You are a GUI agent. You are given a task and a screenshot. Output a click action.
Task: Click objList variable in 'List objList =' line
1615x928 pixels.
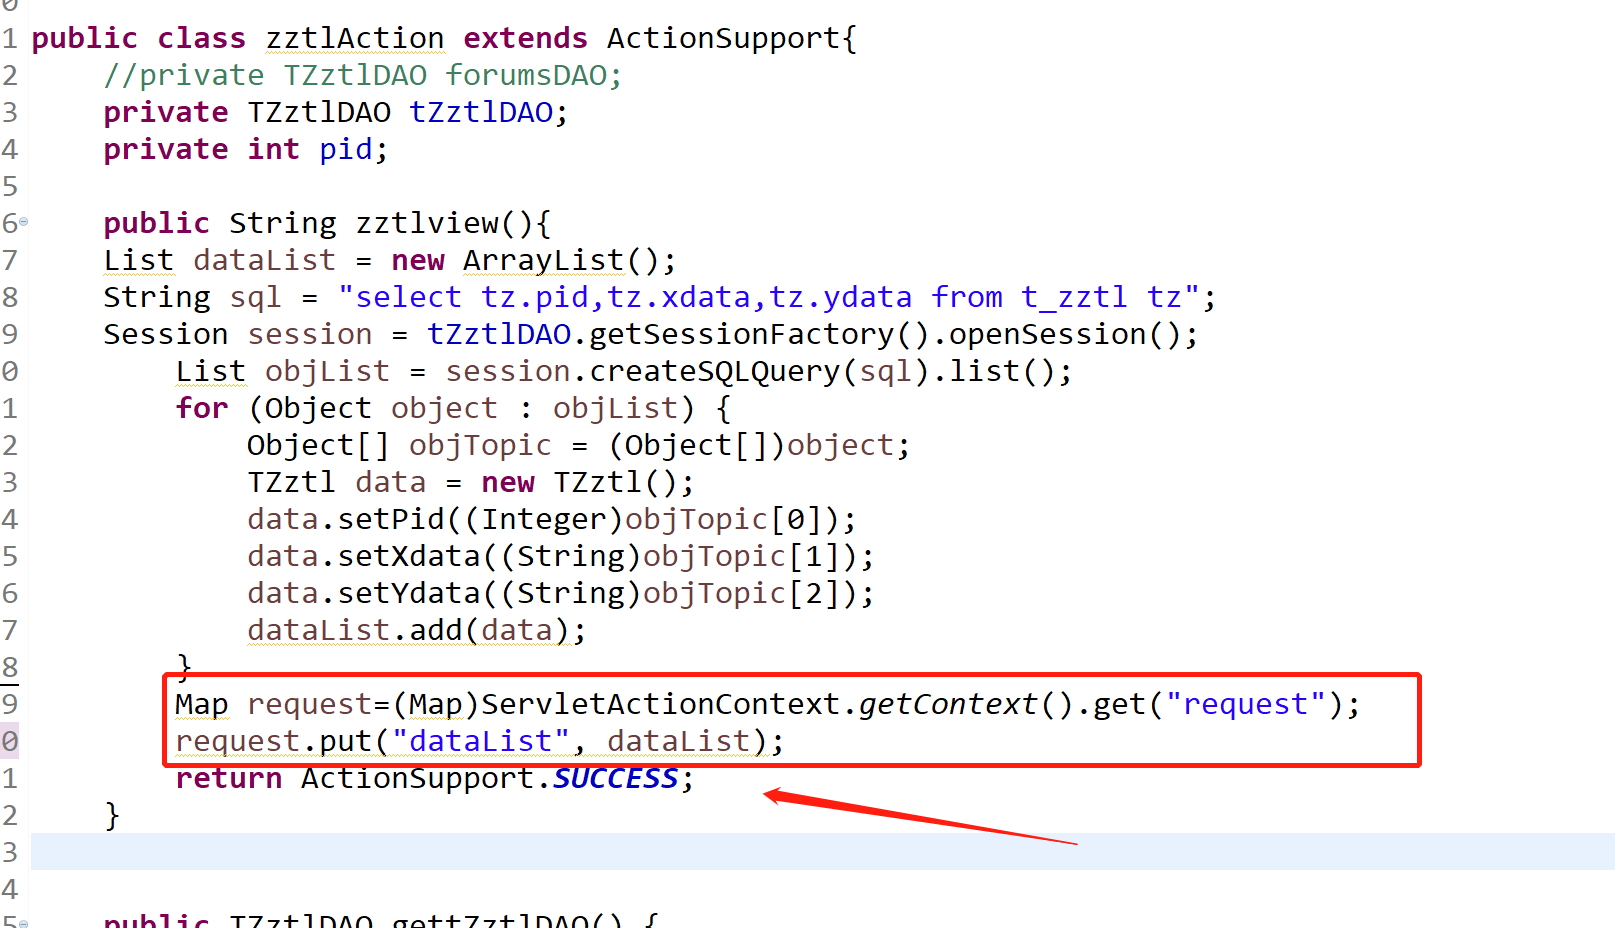(327, 371)
